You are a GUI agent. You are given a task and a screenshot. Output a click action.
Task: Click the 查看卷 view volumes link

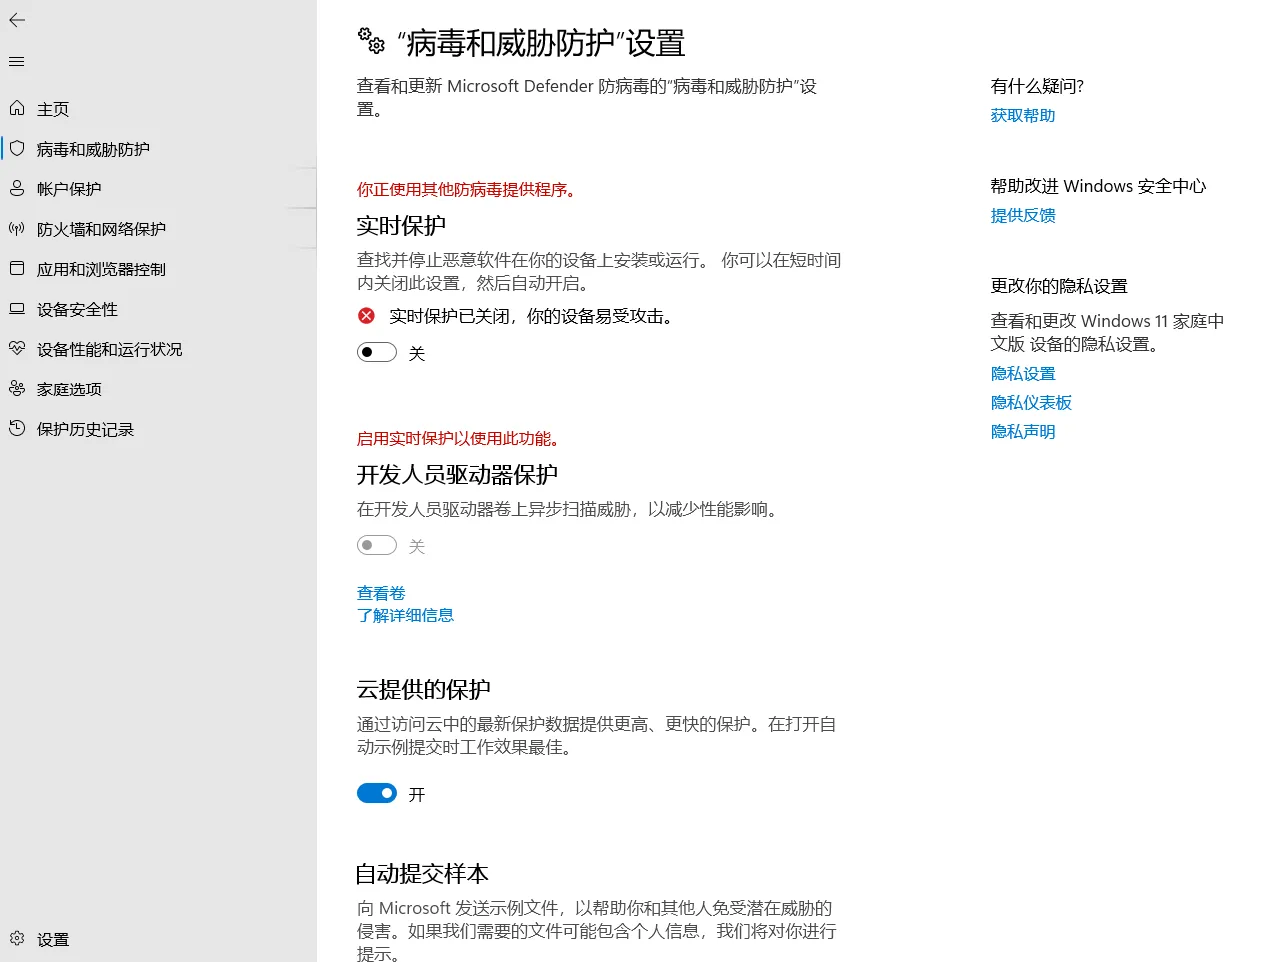pyautogui.click(x=380, y=592)
